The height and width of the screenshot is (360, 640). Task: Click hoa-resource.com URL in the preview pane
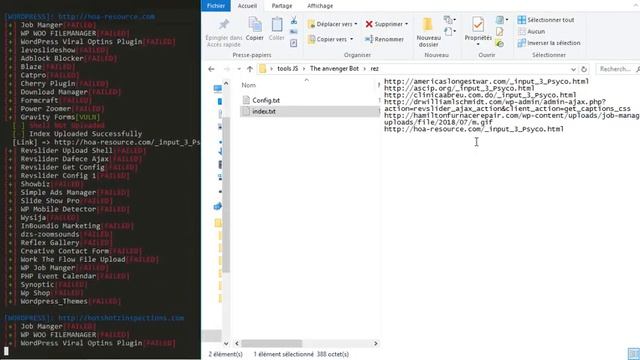(x=474, y=129)
